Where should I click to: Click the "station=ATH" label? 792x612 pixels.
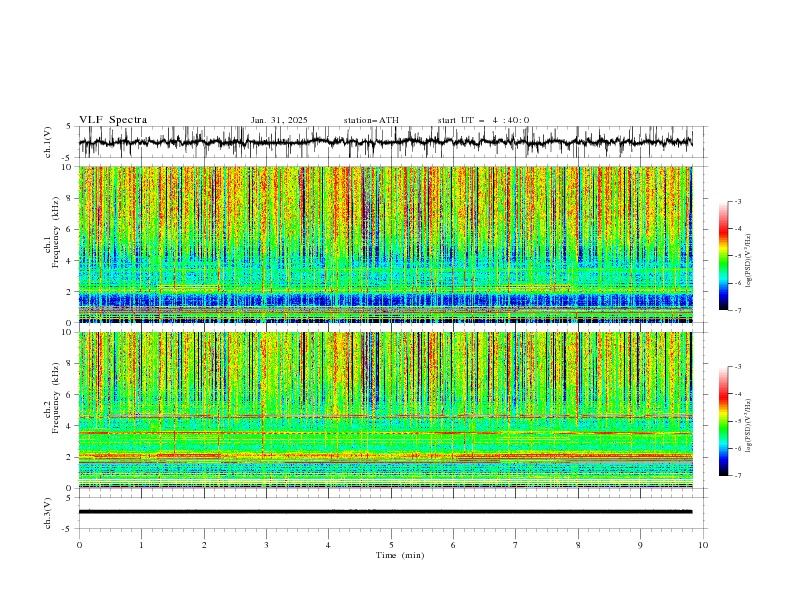[371, 120]
